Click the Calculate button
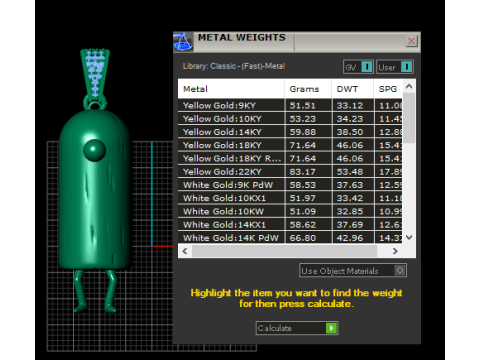 pyautogui.click(x=297, y=328)
